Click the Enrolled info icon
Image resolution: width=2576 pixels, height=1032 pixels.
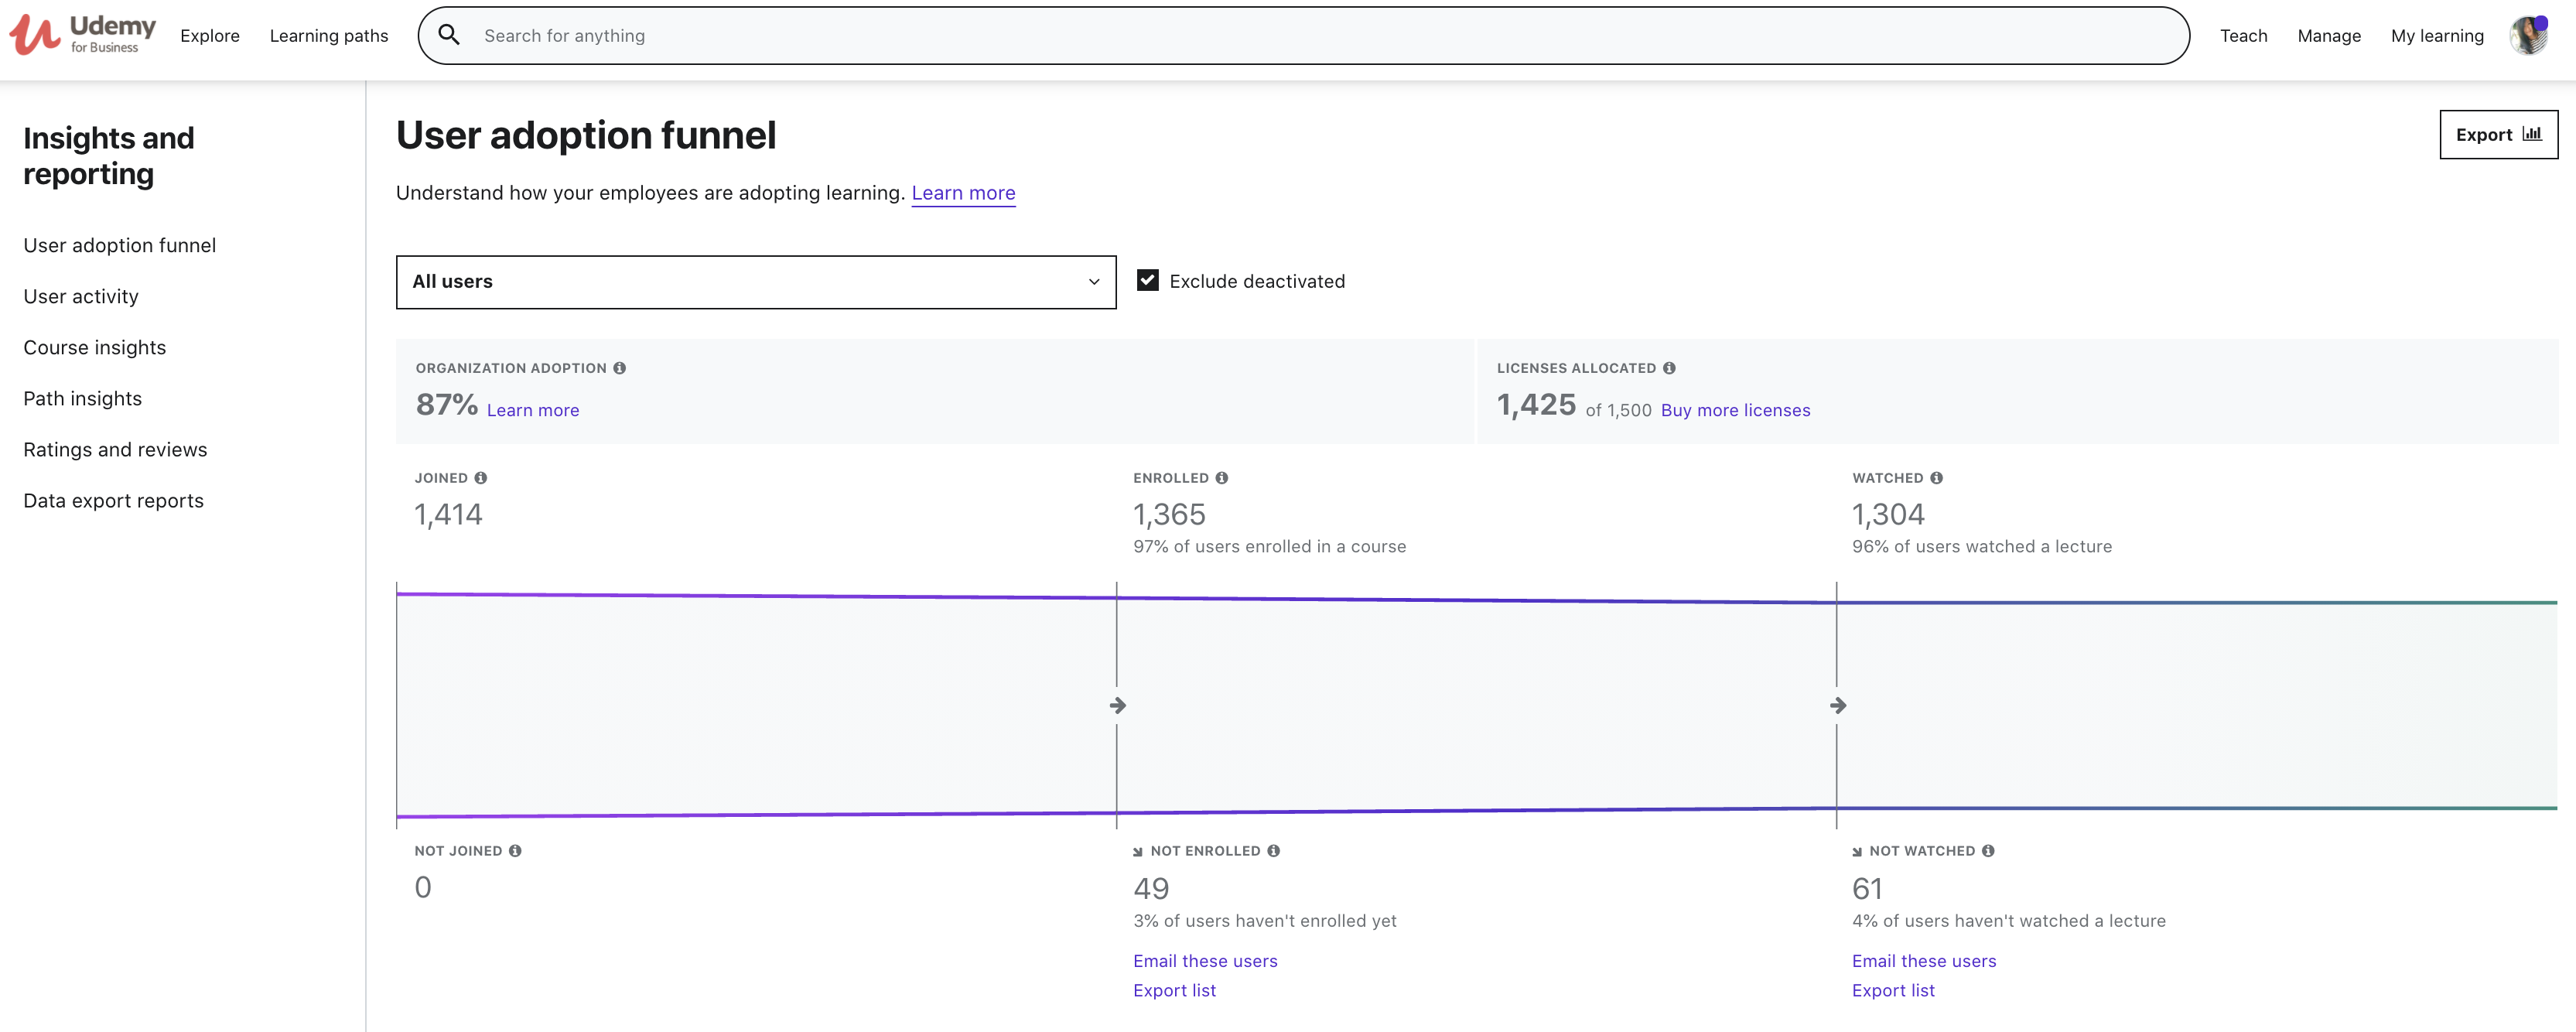point(1222,478)
